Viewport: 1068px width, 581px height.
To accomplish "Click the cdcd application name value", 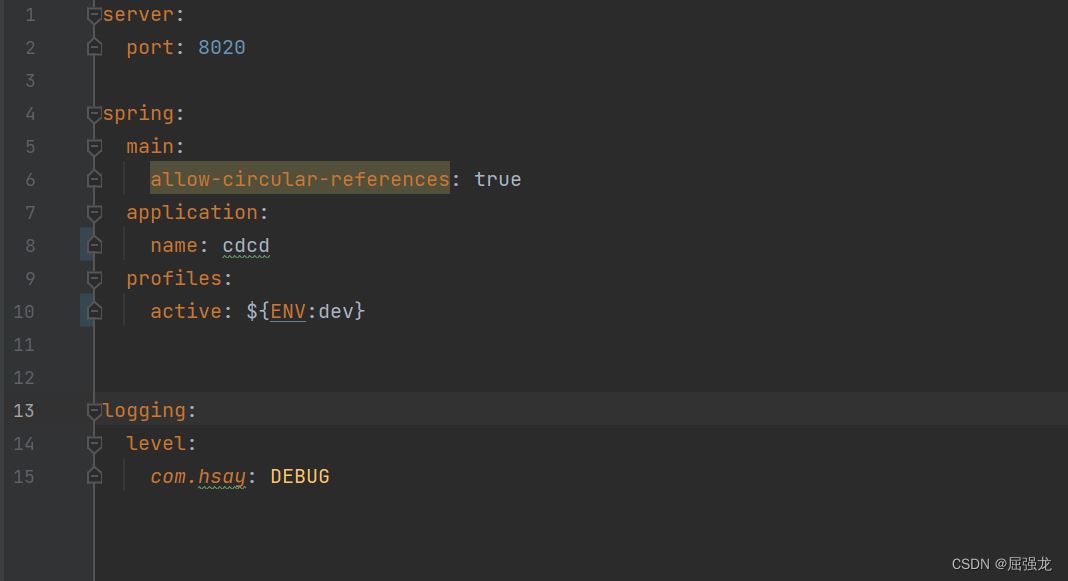I will point(246,245).
